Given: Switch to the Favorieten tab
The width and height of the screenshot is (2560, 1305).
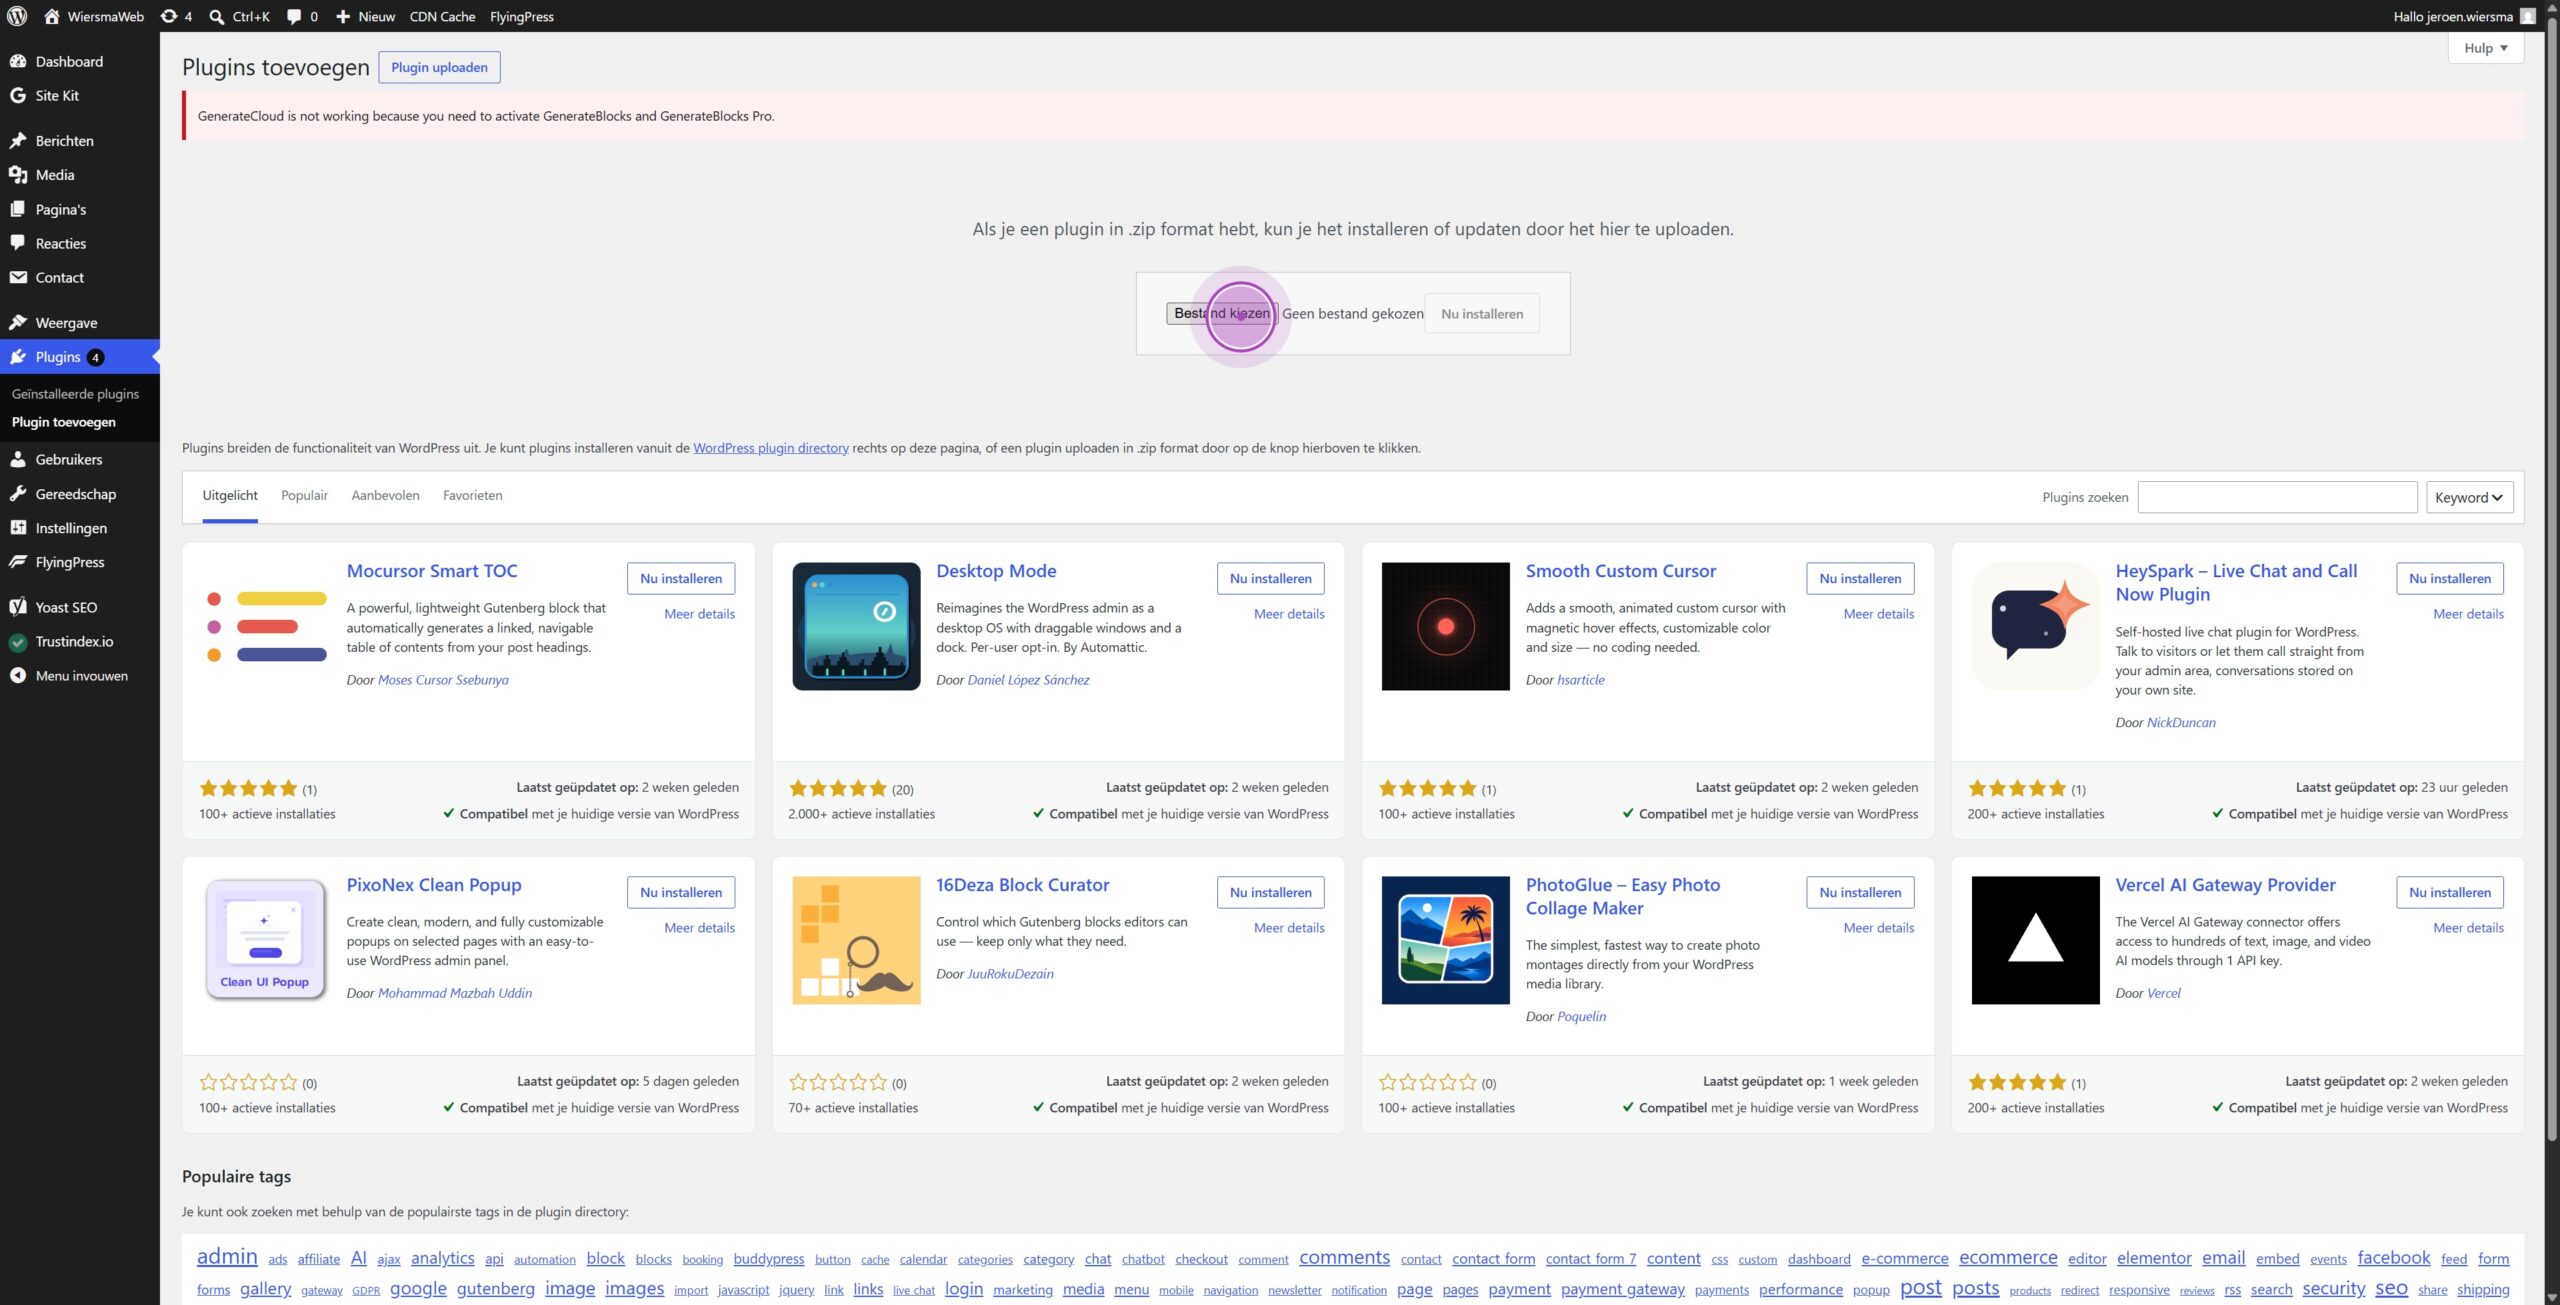Looking at the screenshot, I should 472,495.
